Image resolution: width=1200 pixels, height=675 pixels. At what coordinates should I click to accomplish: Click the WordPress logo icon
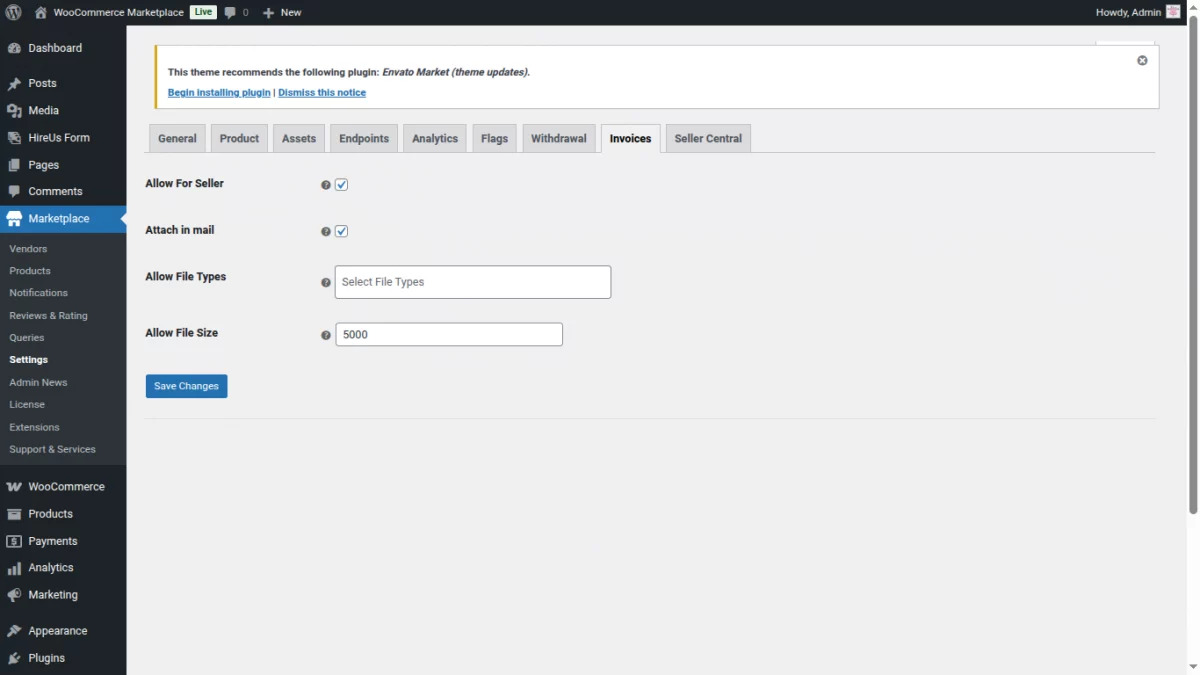[14, 12]
